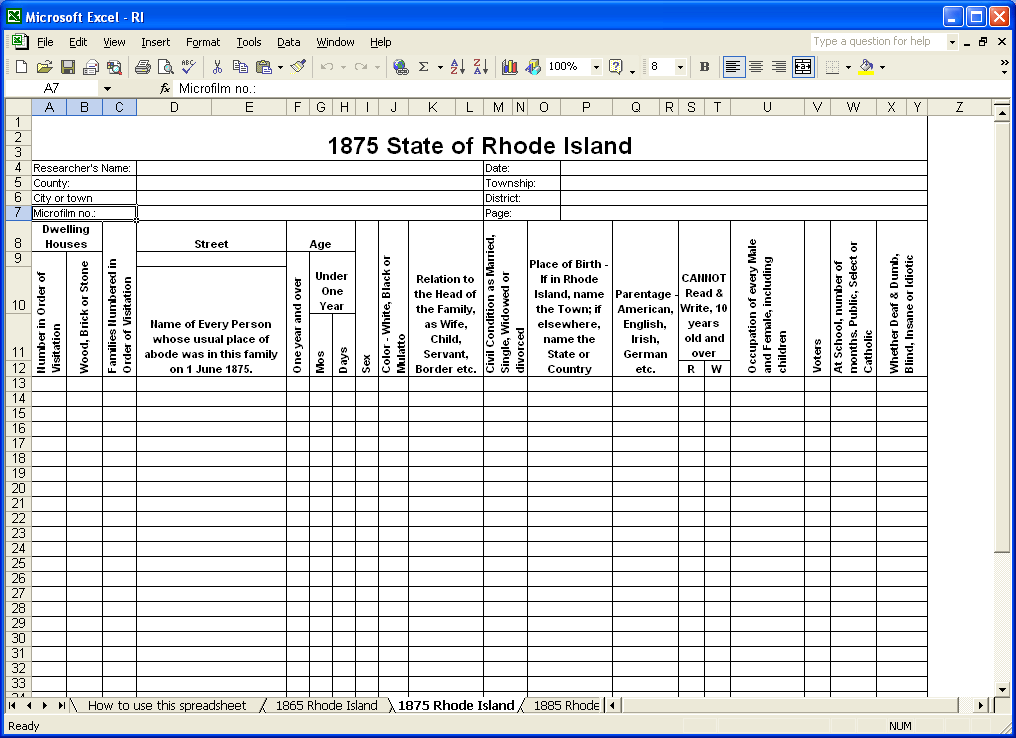This screenshot has height=738, width=1016.
Task: Click the Type a question for help box
Action: (x=878, y=41)
